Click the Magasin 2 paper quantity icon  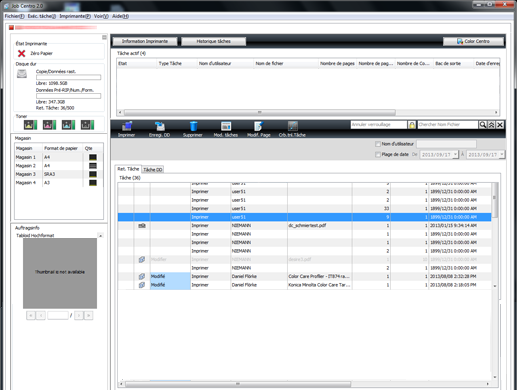click(x=93, y=166)
